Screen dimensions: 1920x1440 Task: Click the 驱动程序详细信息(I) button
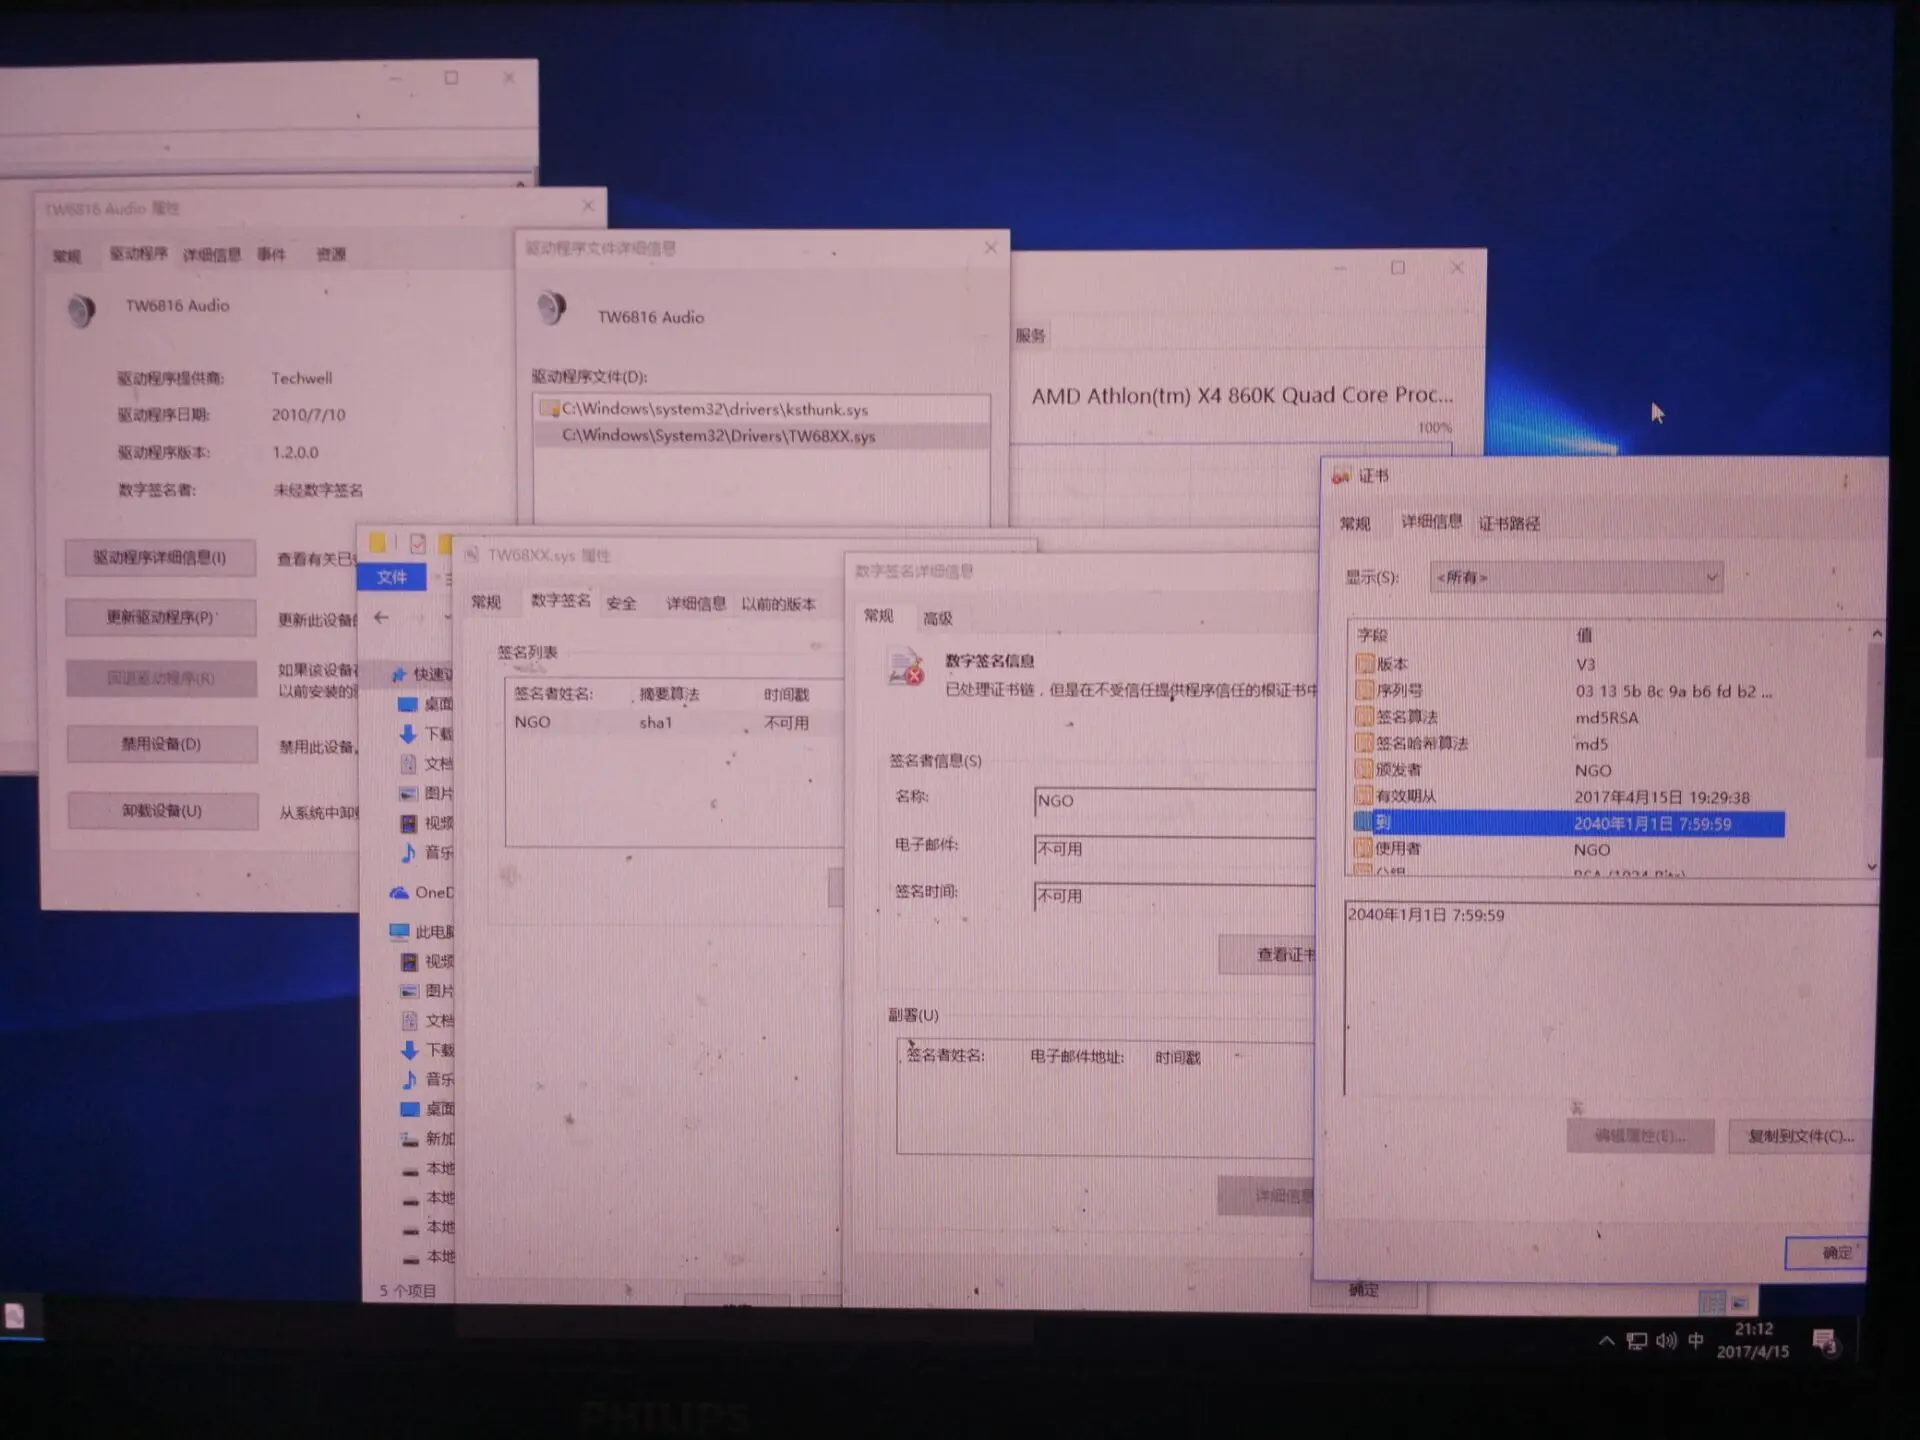pos(160,558)
